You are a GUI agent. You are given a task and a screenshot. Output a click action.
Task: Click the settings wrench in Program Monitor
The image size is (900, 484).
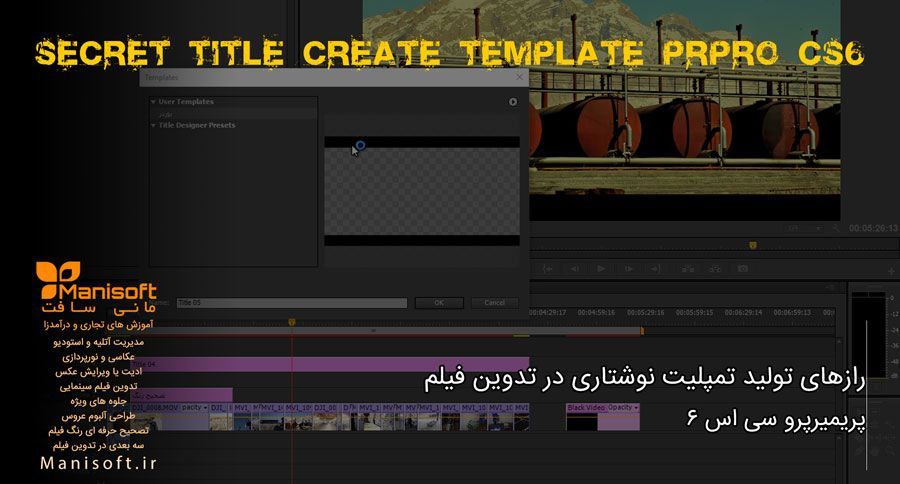coord(836,229)
